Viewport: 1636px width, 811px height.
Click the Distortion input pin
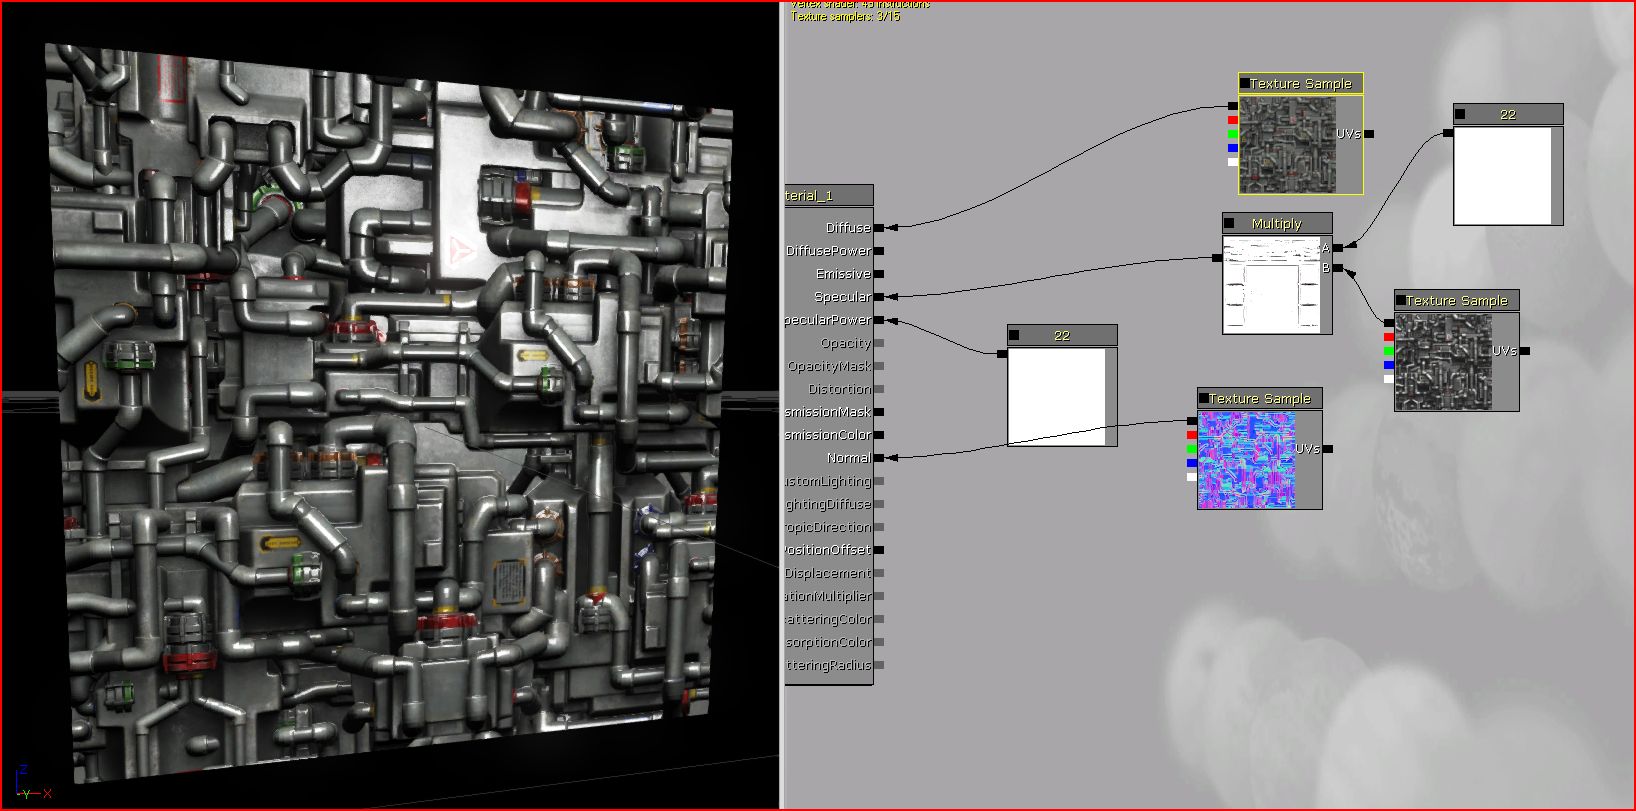(879, 389)
